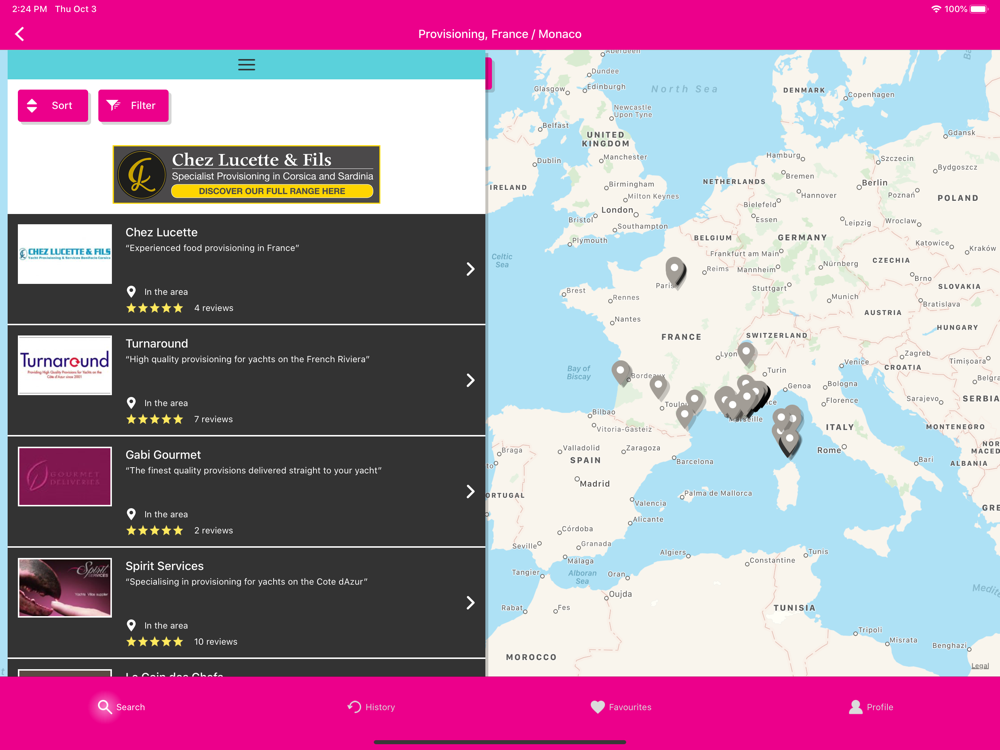Expand Turnaround listing chevron
The width and height of the screenshot is (1000, 750).
470,380
